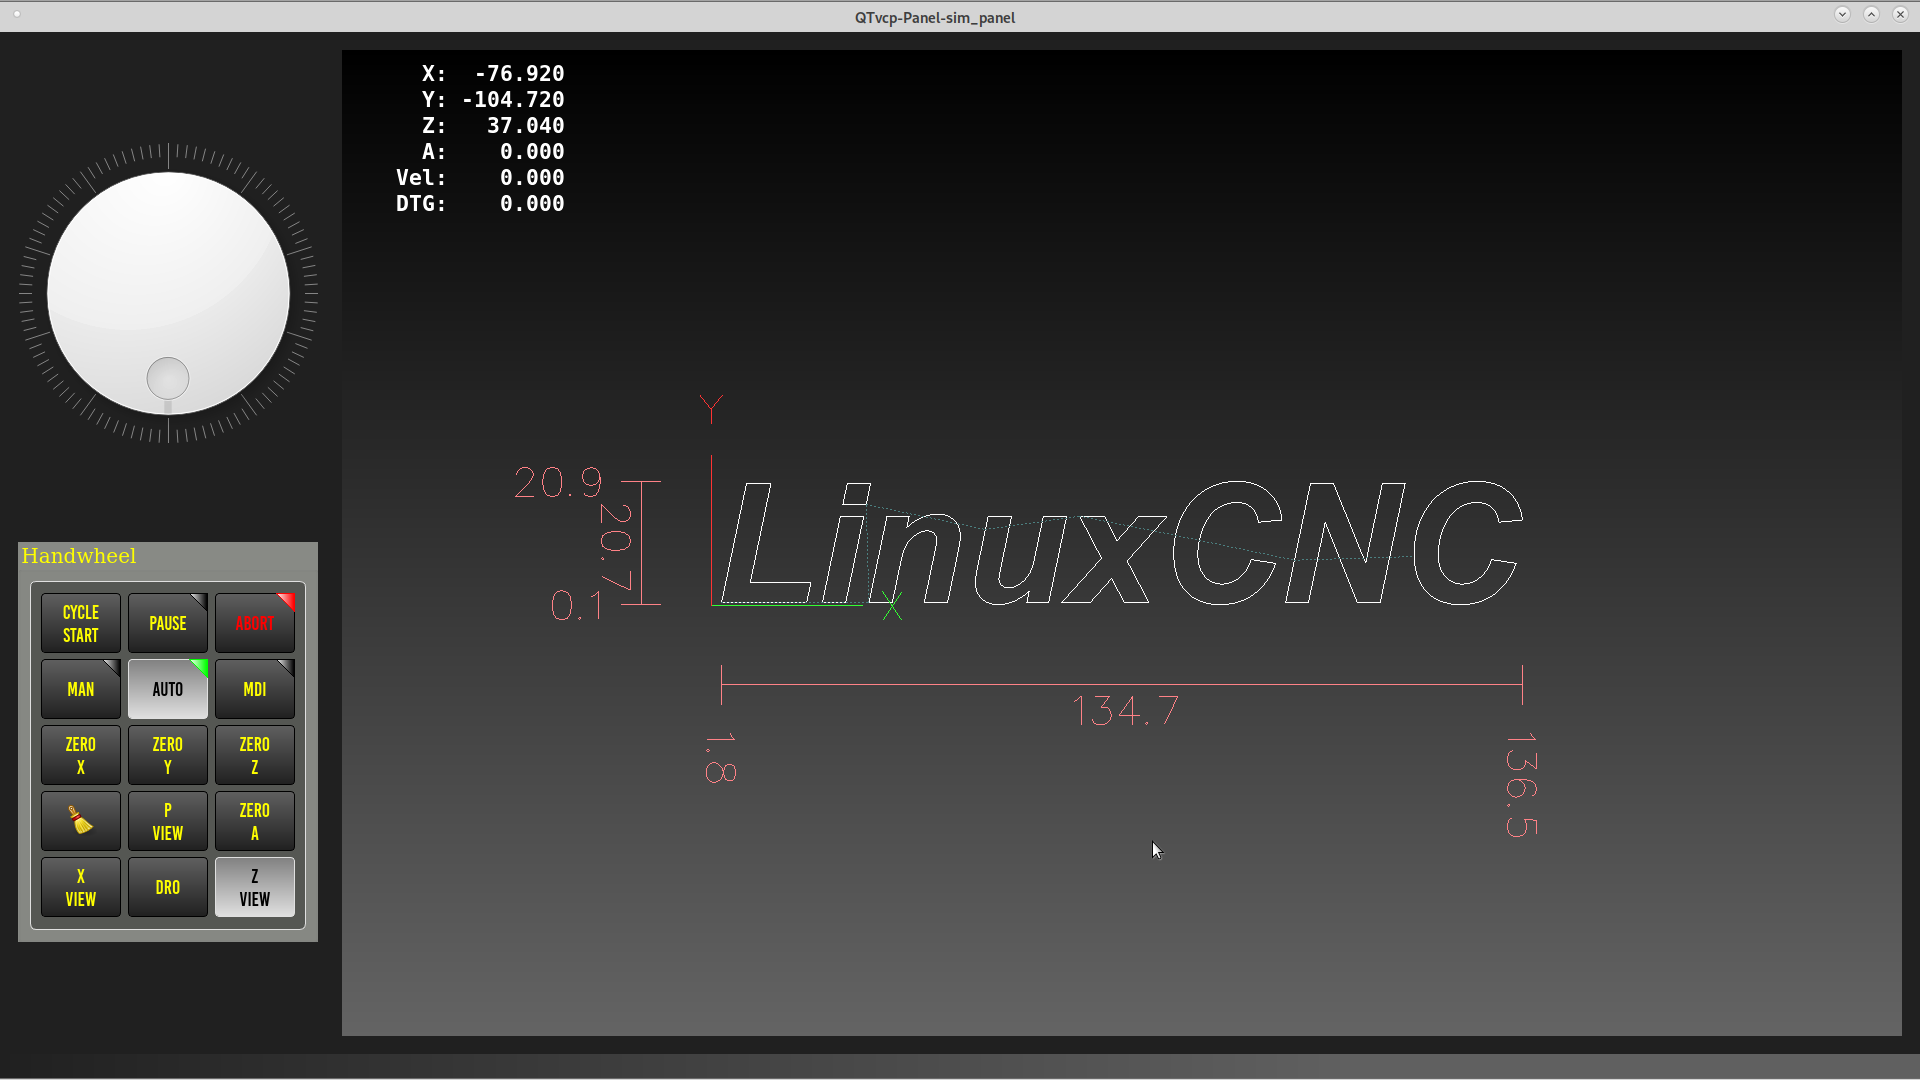Zero the X axis
1920x1080 pixels.
click(81, 755)
